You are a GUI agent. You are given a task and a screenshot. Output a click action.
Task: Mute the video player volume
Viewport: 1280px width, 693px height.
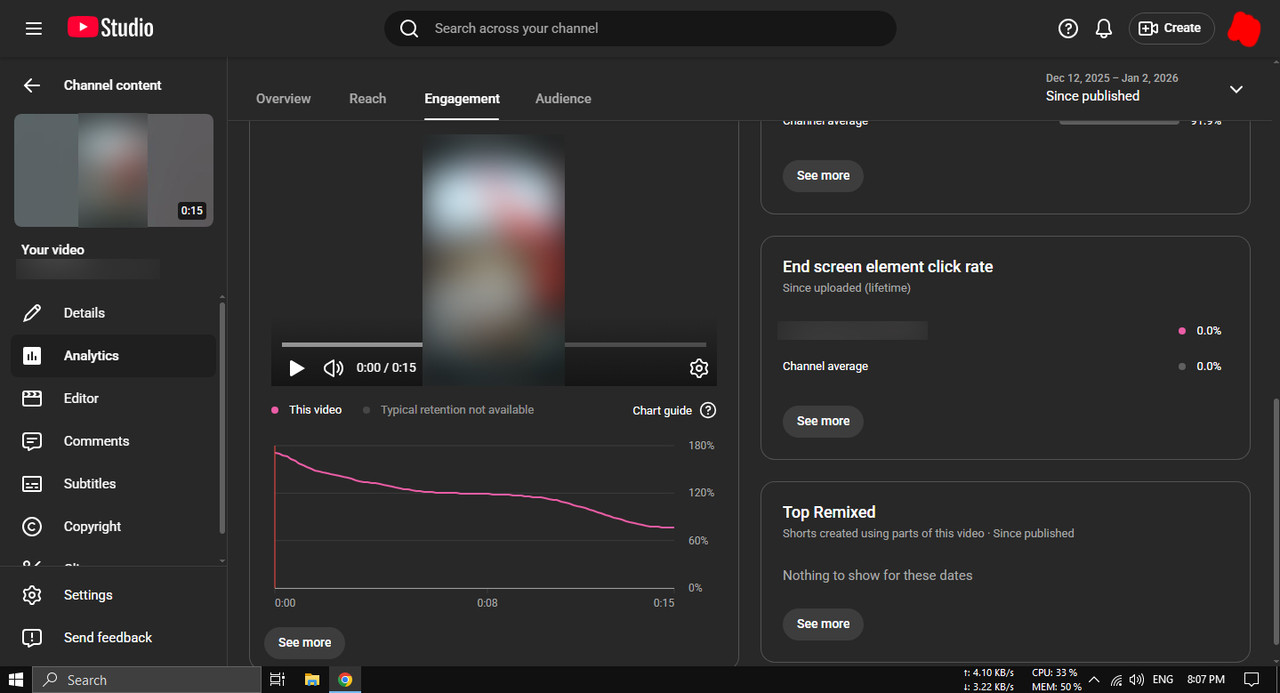tap(333, 368)
